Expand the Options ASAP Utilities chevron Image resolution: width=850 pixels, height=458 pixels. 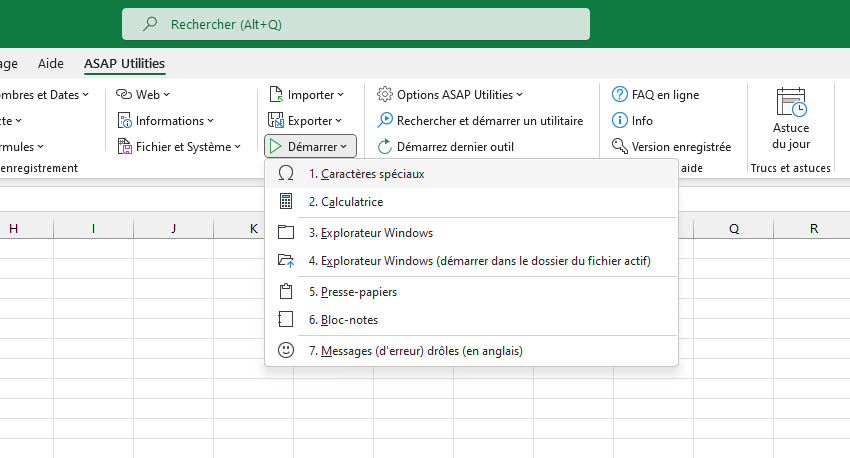click(x=519, y=94)
